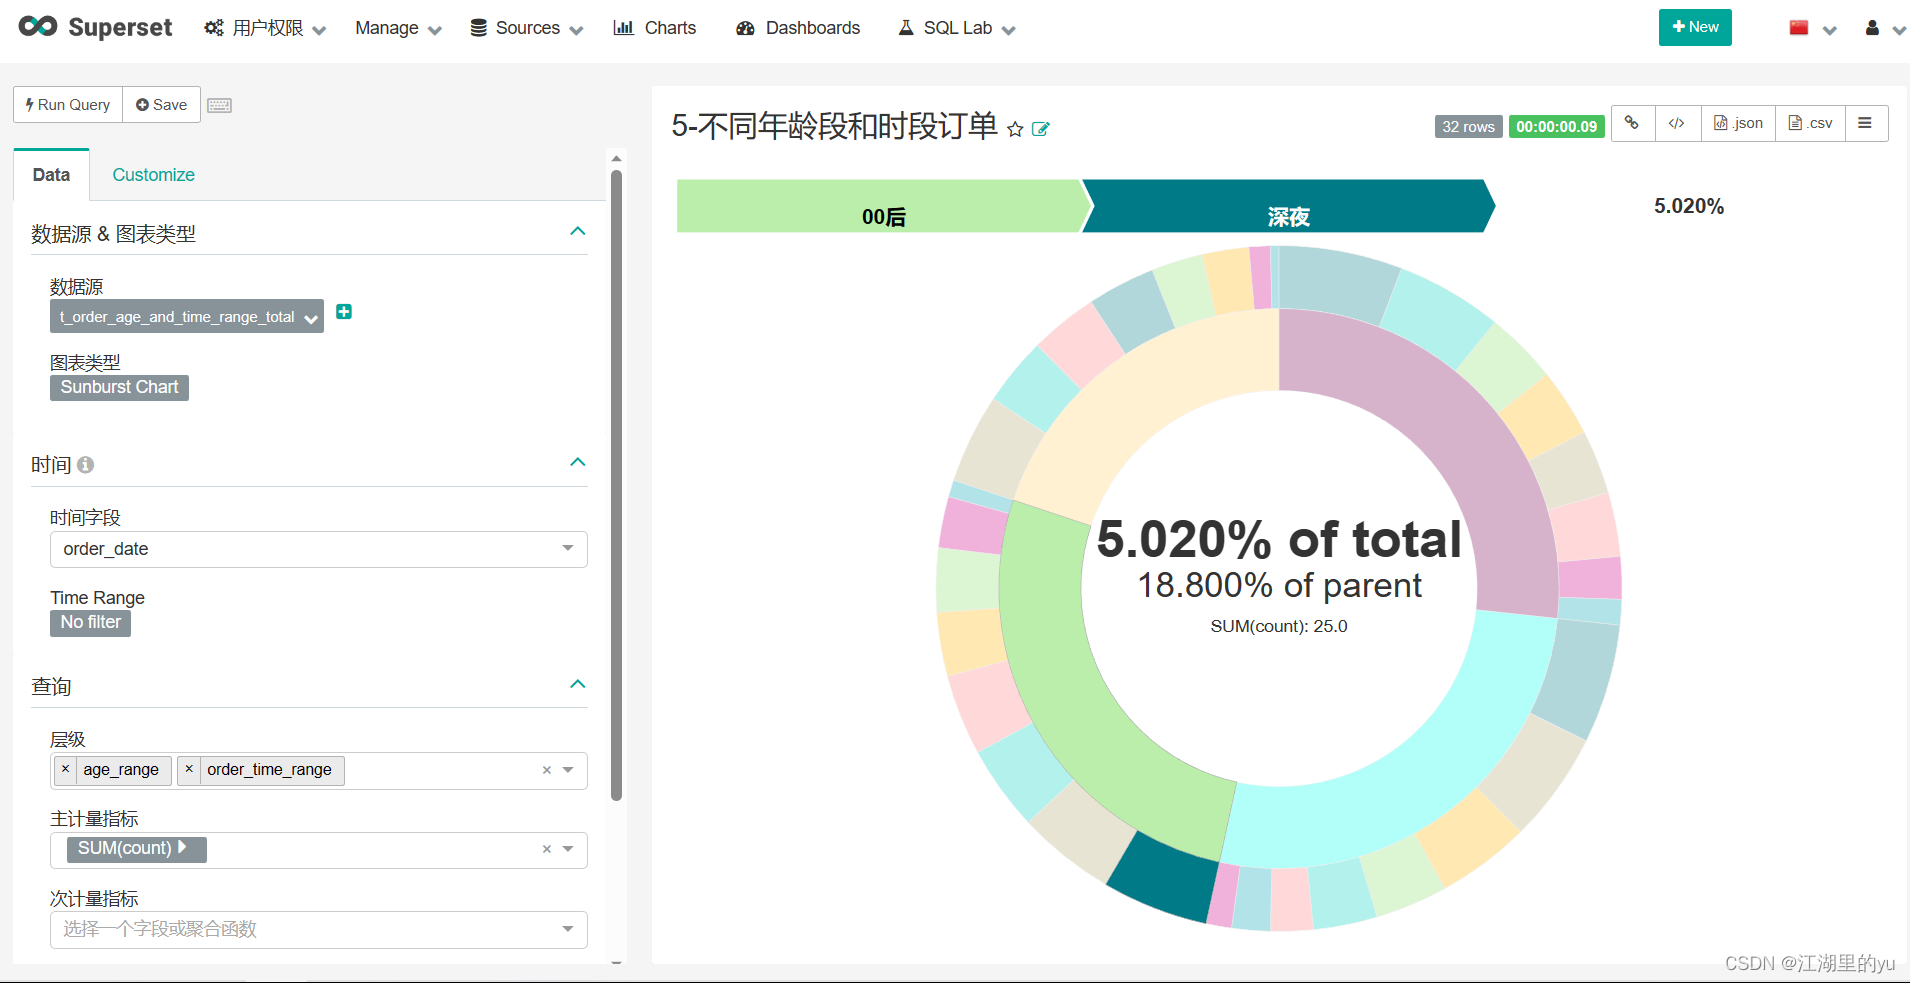The image size is (1910, 983).
Task: Open the hamburger menu beside .csv export
Action: [x=1866, y=123]
